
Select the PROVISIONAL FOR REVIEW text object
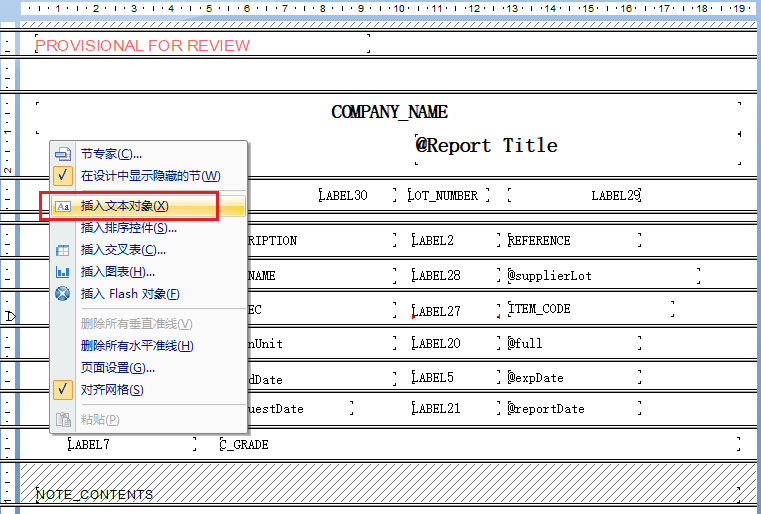click(x=143, y=45)
